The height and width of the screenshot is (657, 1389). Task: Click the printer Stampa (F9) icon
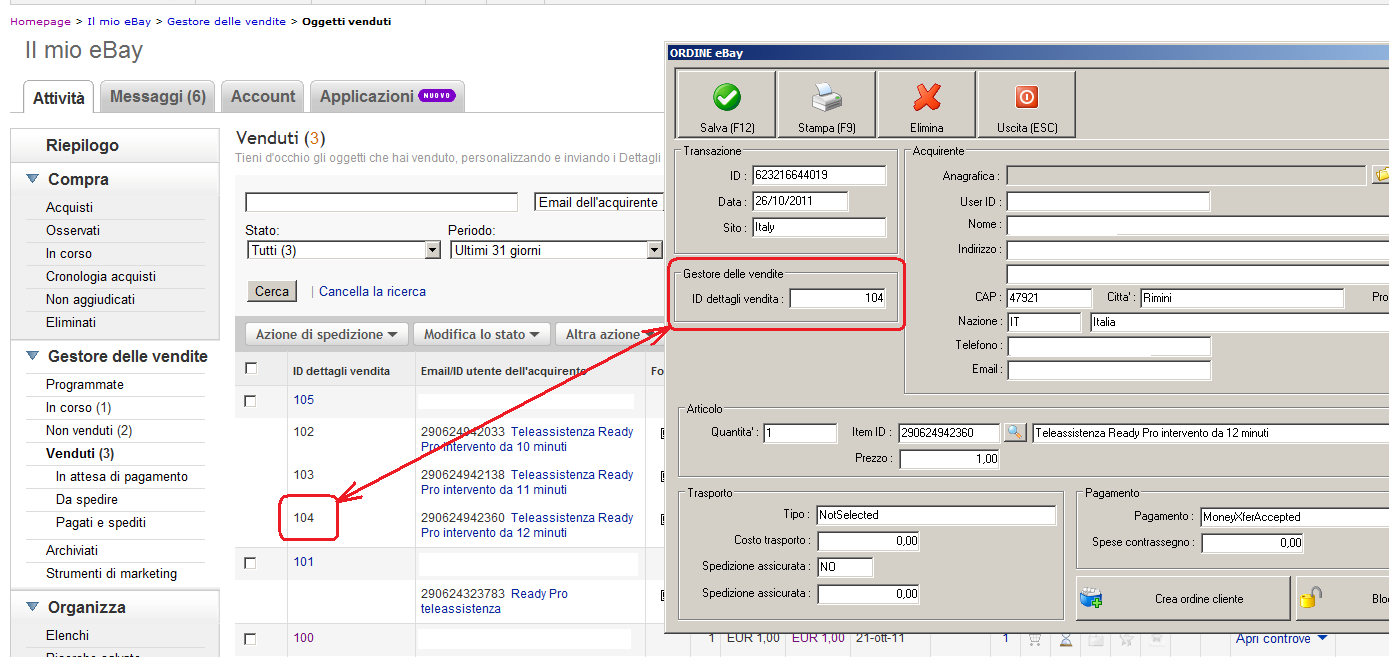[x=826, y=97]
